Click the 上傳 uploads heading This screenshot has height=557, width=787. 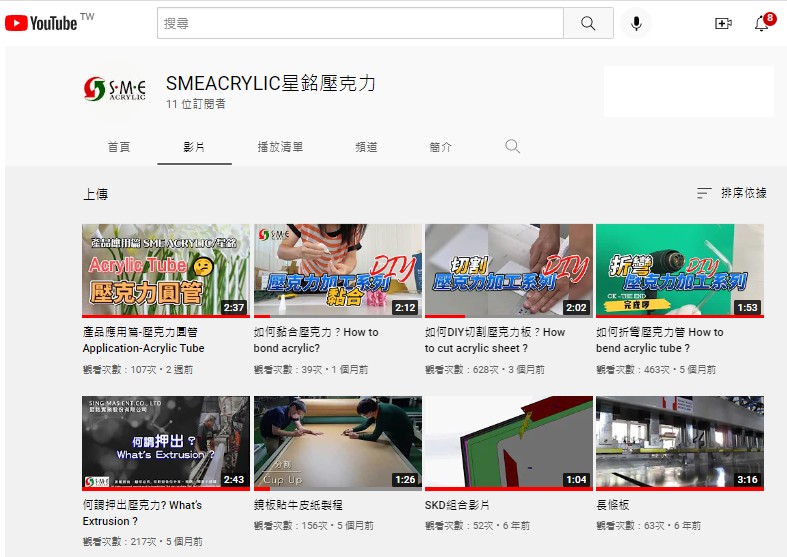click(x=95, y=194)
